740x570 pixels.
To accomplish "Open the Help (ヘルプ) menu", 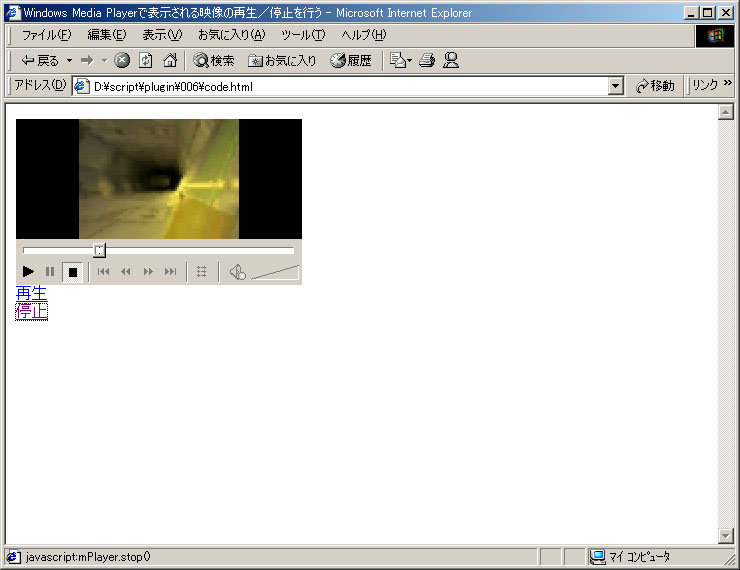I will pyautogui.click(x=363, y=35).
